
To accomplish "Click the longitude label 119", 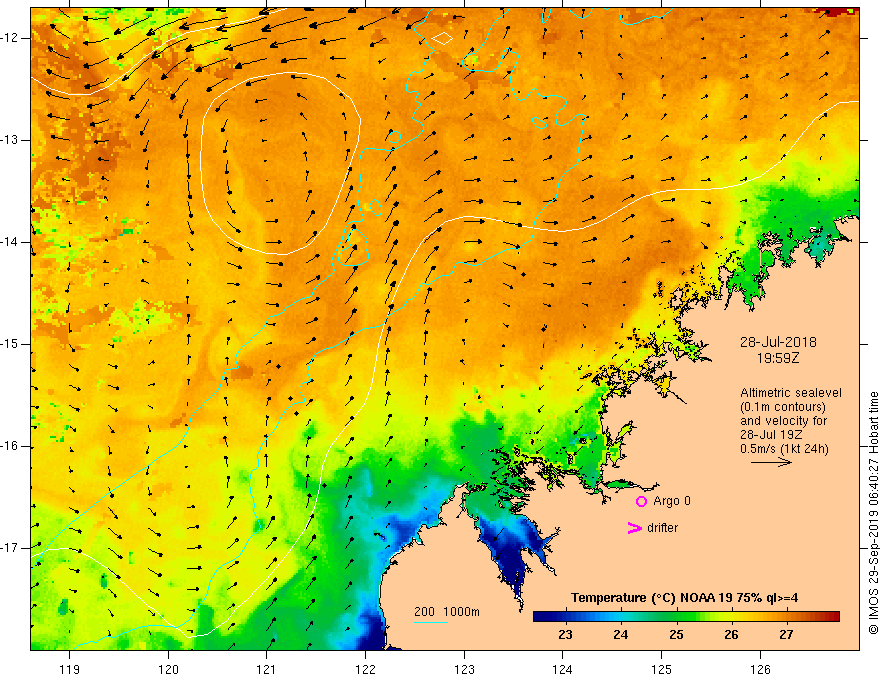I will [x=70, y=669].
